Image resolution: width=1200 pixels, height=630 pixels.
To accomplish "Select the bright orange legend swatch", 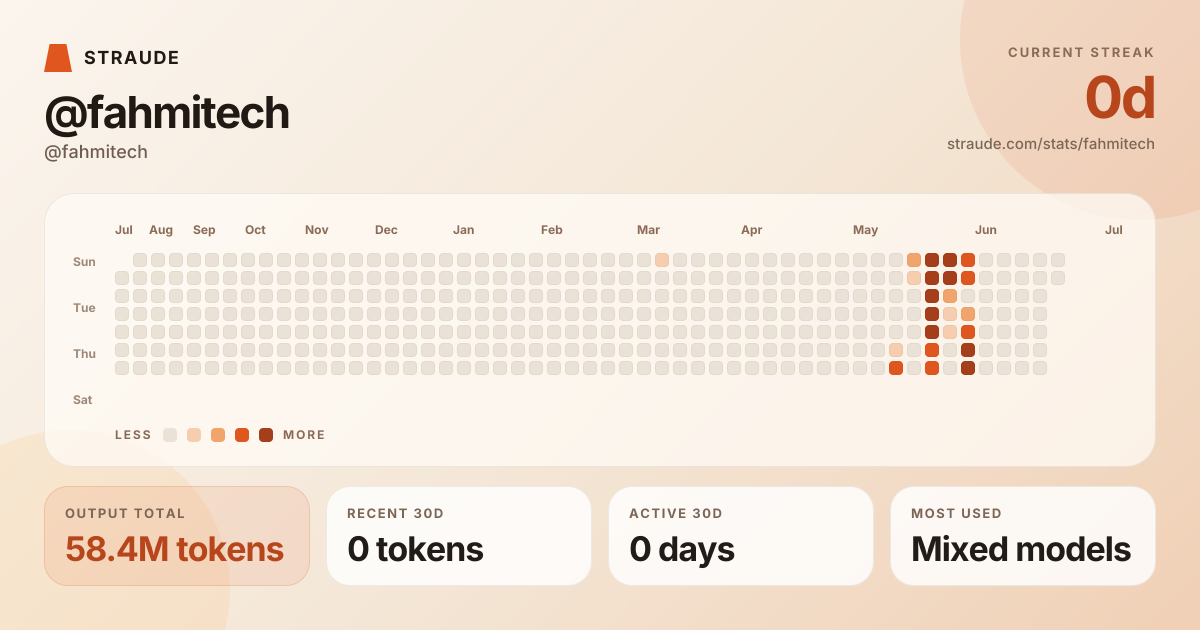I will pyautogui.click(x=242, y=435).
